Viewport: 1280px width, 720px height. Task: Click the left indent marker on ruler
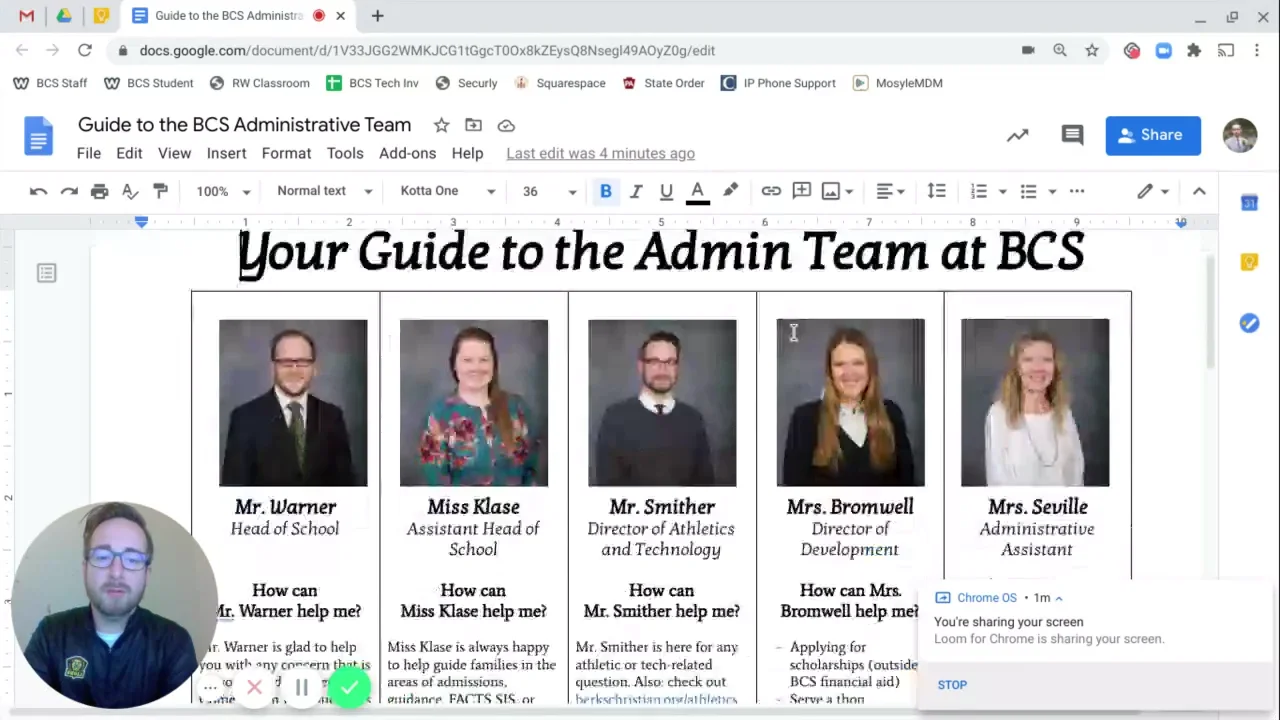(141, 222)
